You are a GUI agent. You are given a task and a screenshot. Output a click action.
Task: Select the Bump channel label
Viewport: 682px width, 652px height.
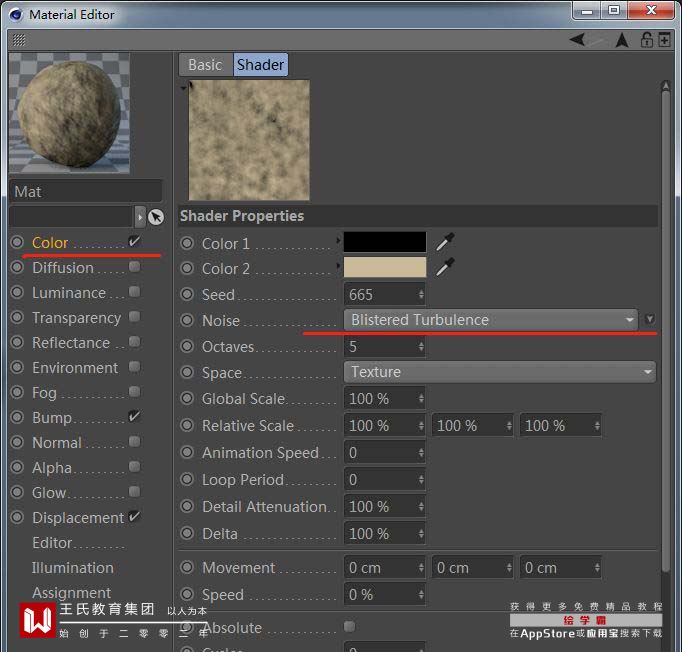pos(52,418)
